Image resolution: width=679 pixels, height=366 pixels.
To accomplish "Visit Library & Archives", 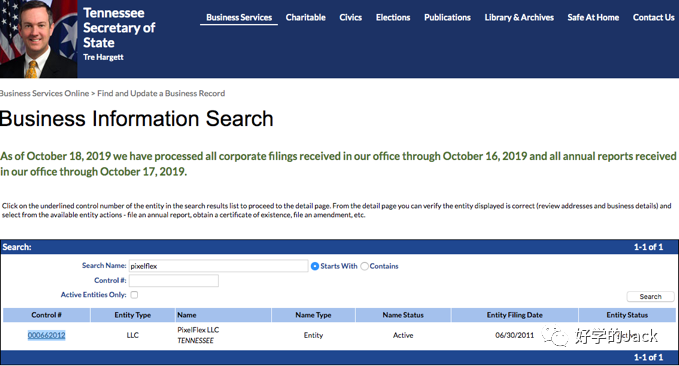I will click(519, 17).
